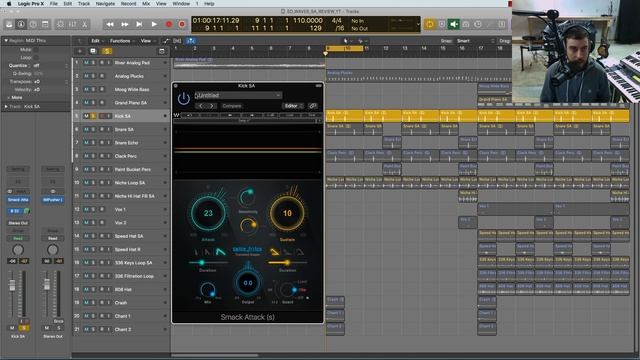The height and width of the screenshot is (360, 640).
Task: Open the File menu
Action: (53, 4)
